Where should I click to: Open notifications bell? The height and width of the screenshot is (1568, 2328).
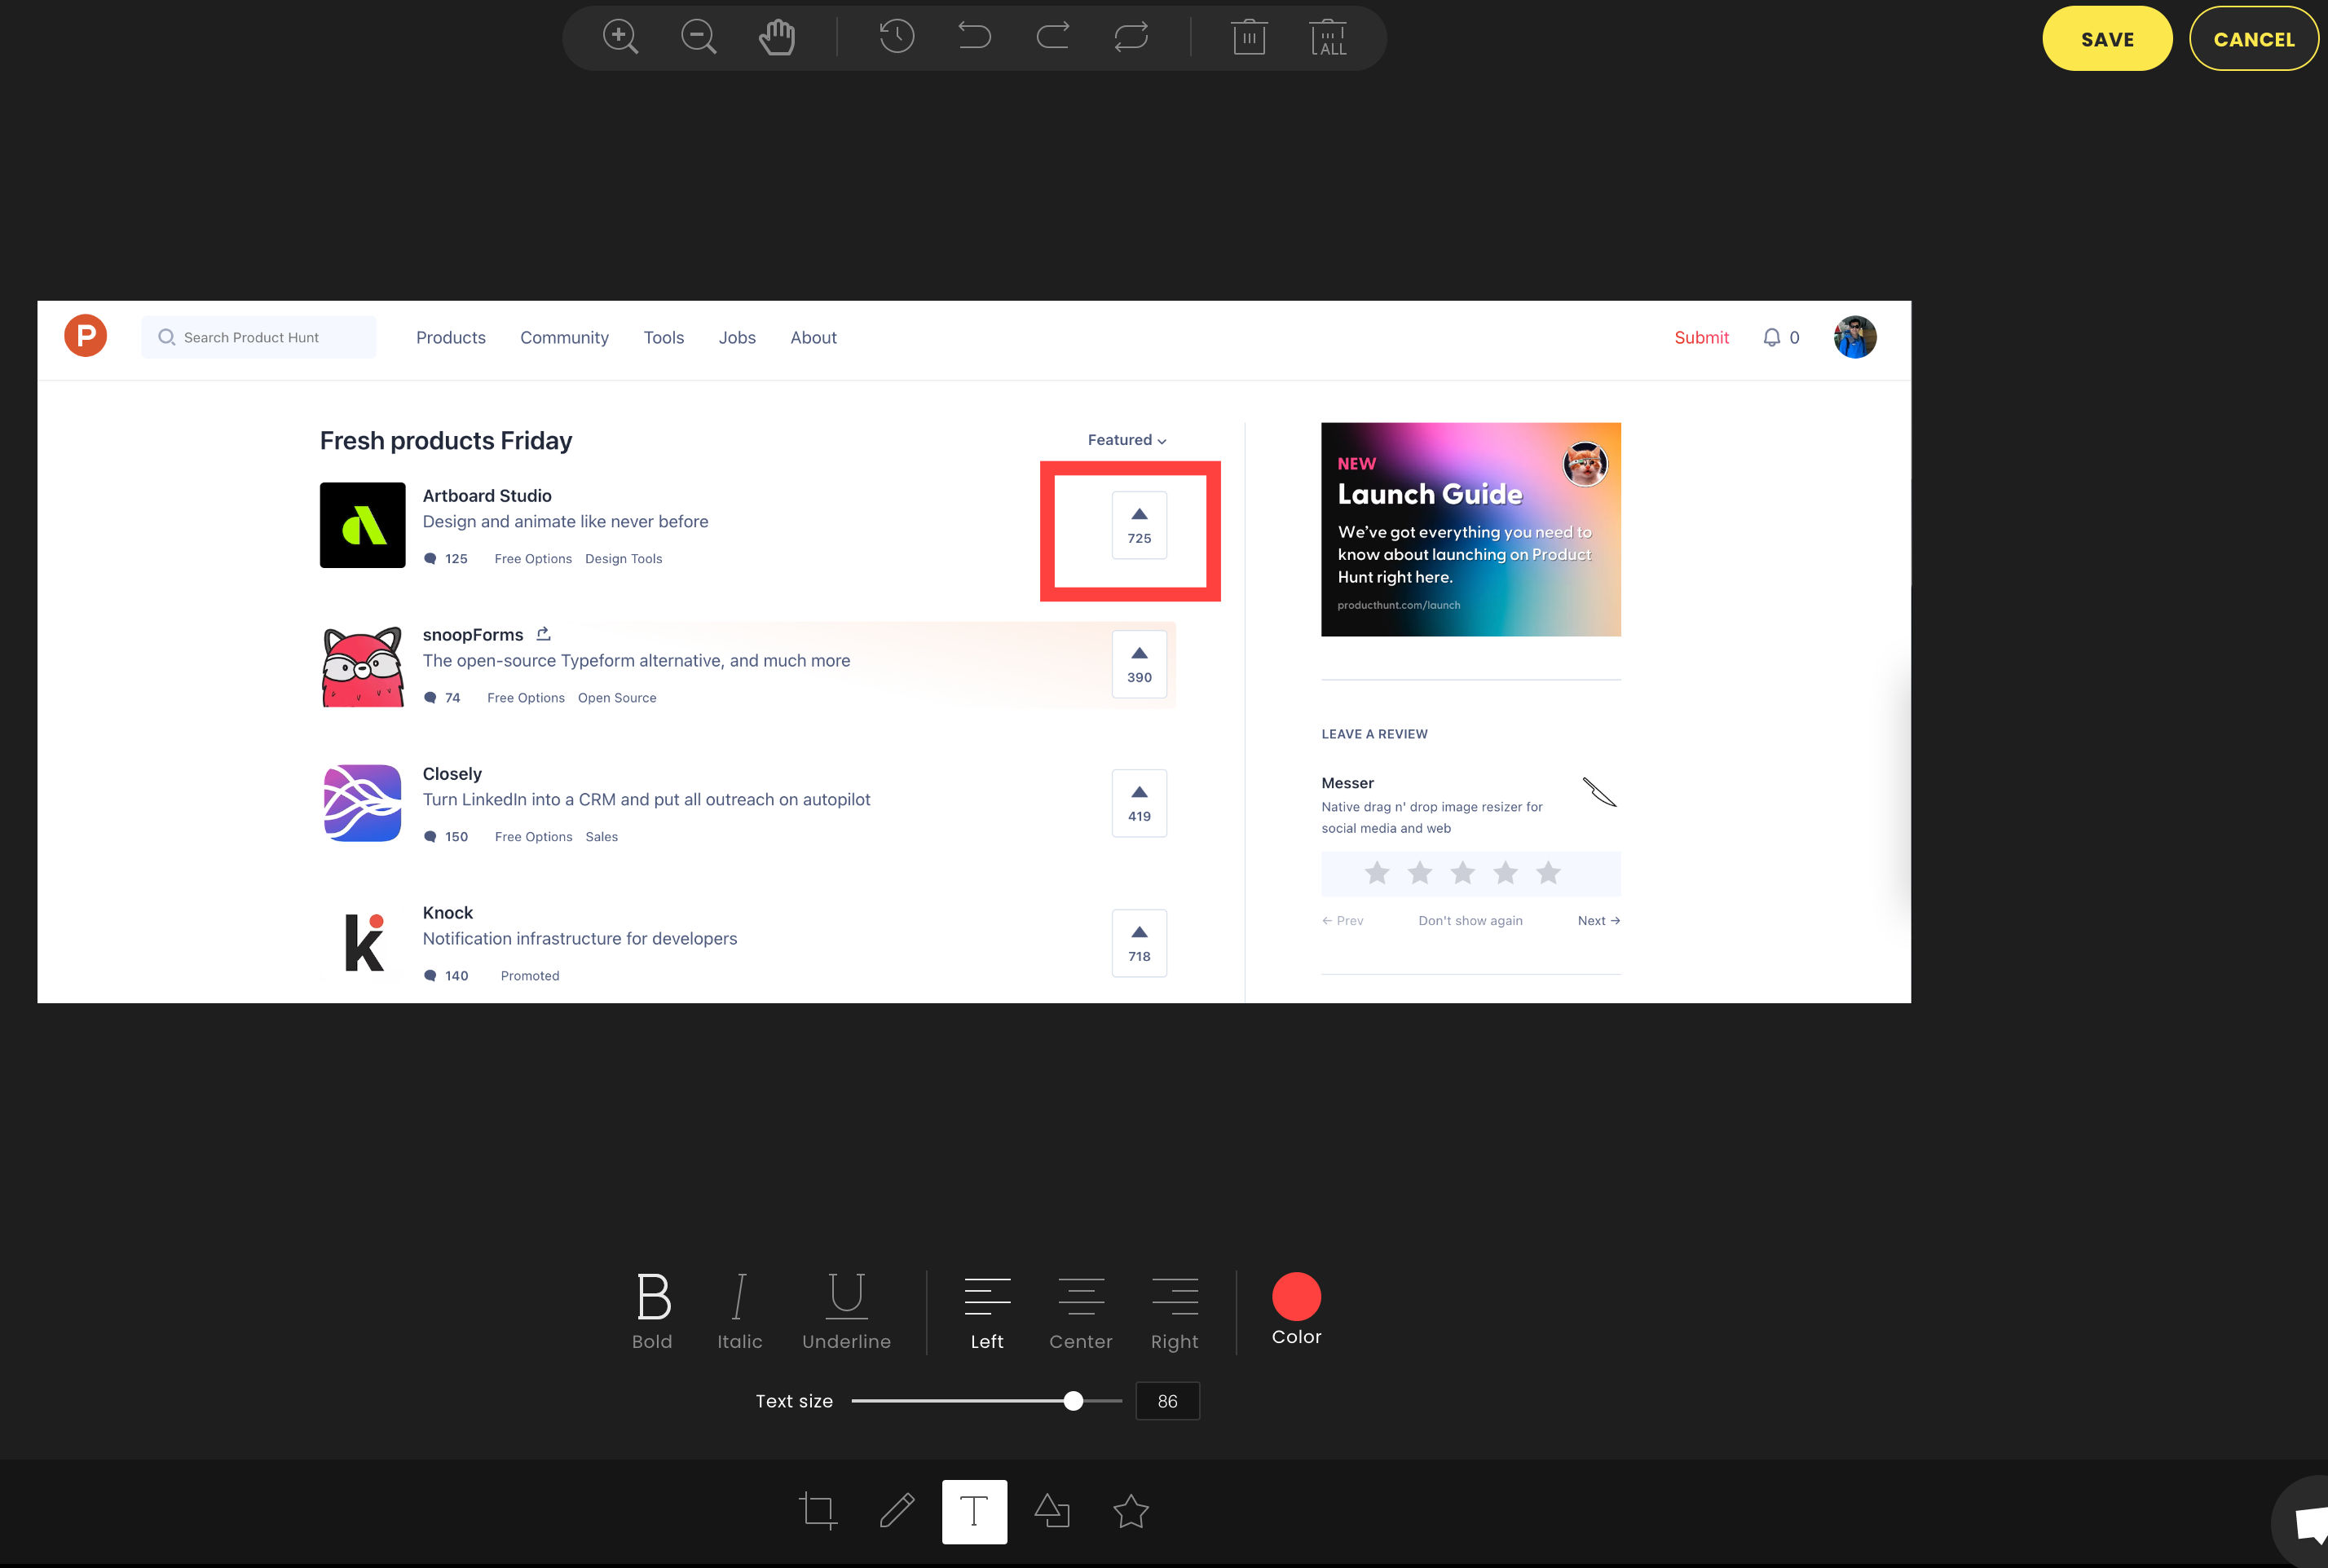point(1771,337)
